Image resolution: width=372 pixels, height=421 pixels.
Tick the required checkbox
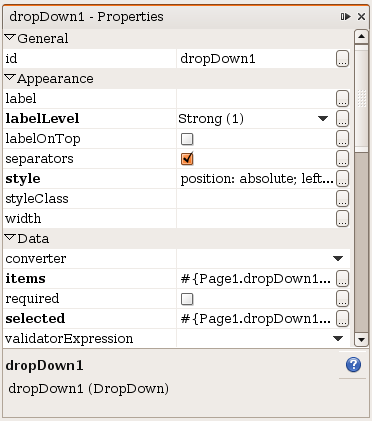pyautogui.click(x=187, y=299)
